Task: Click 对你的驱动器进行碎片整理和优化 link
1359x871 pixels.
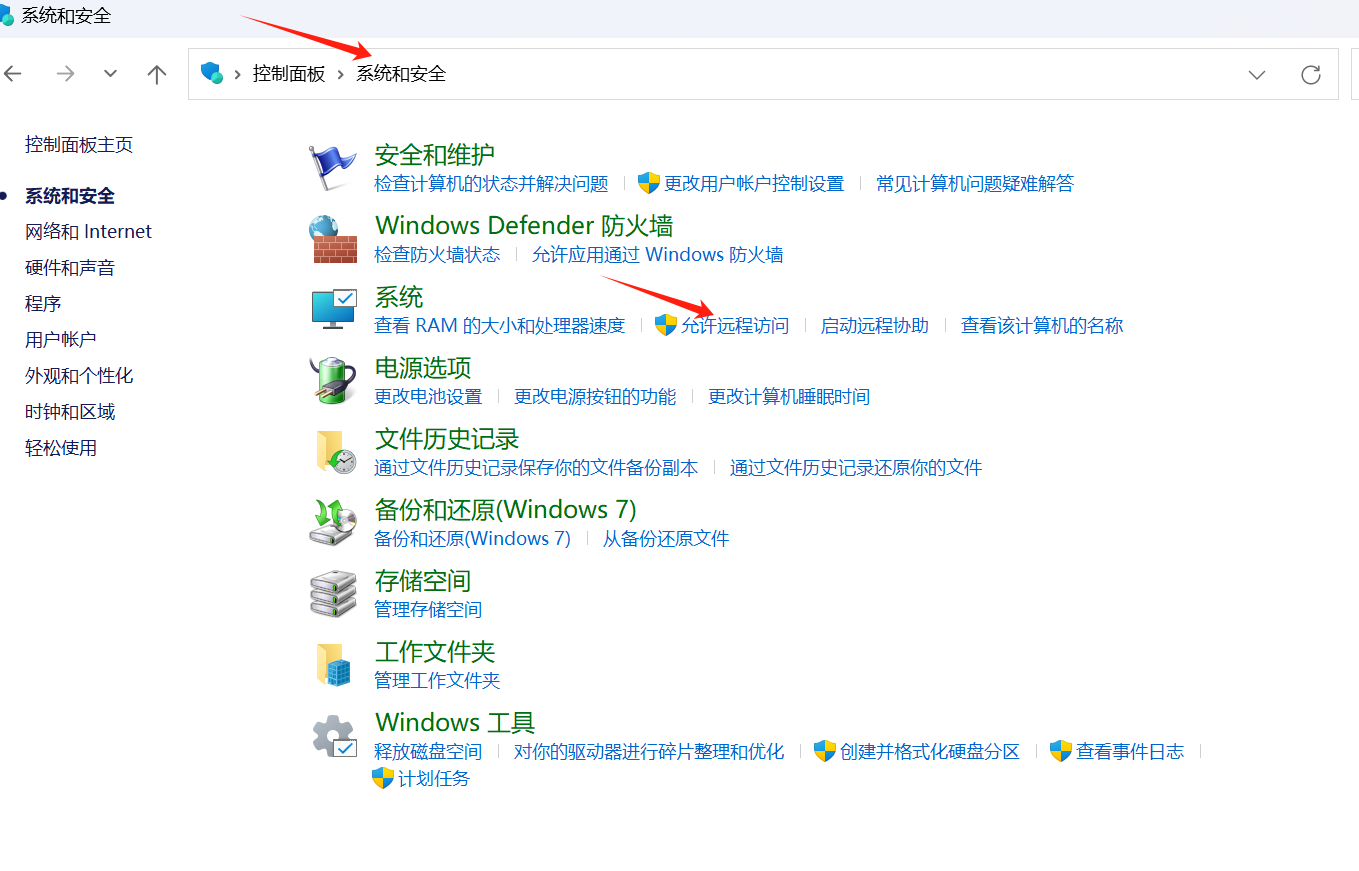Action: (x=649, y=752)
